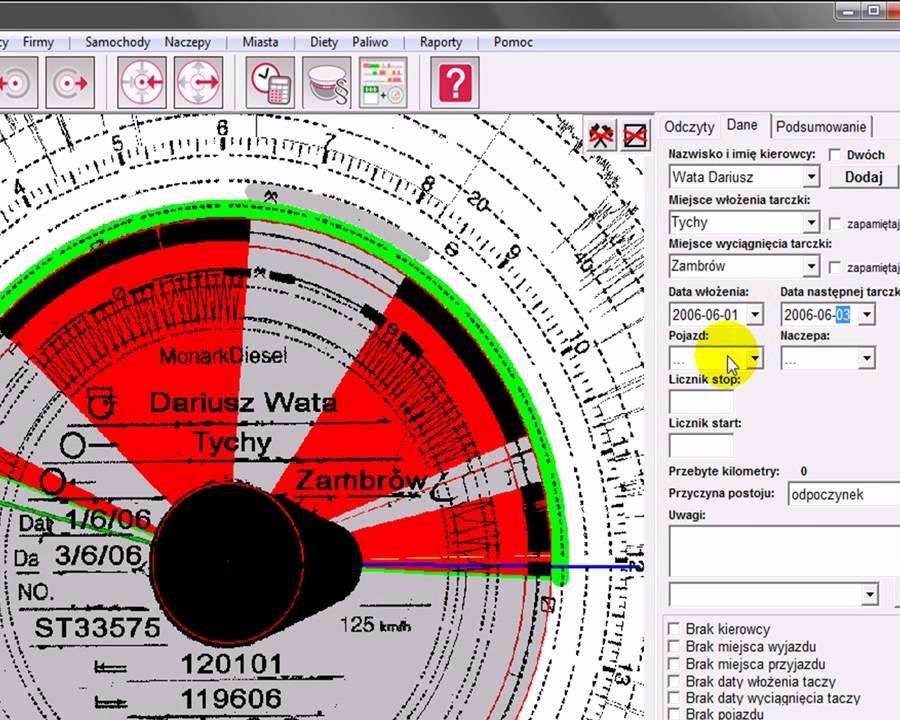The image size is (900, 720).
Task: Click the Przebyte kilometry value 0
Action: click(804, 471)
